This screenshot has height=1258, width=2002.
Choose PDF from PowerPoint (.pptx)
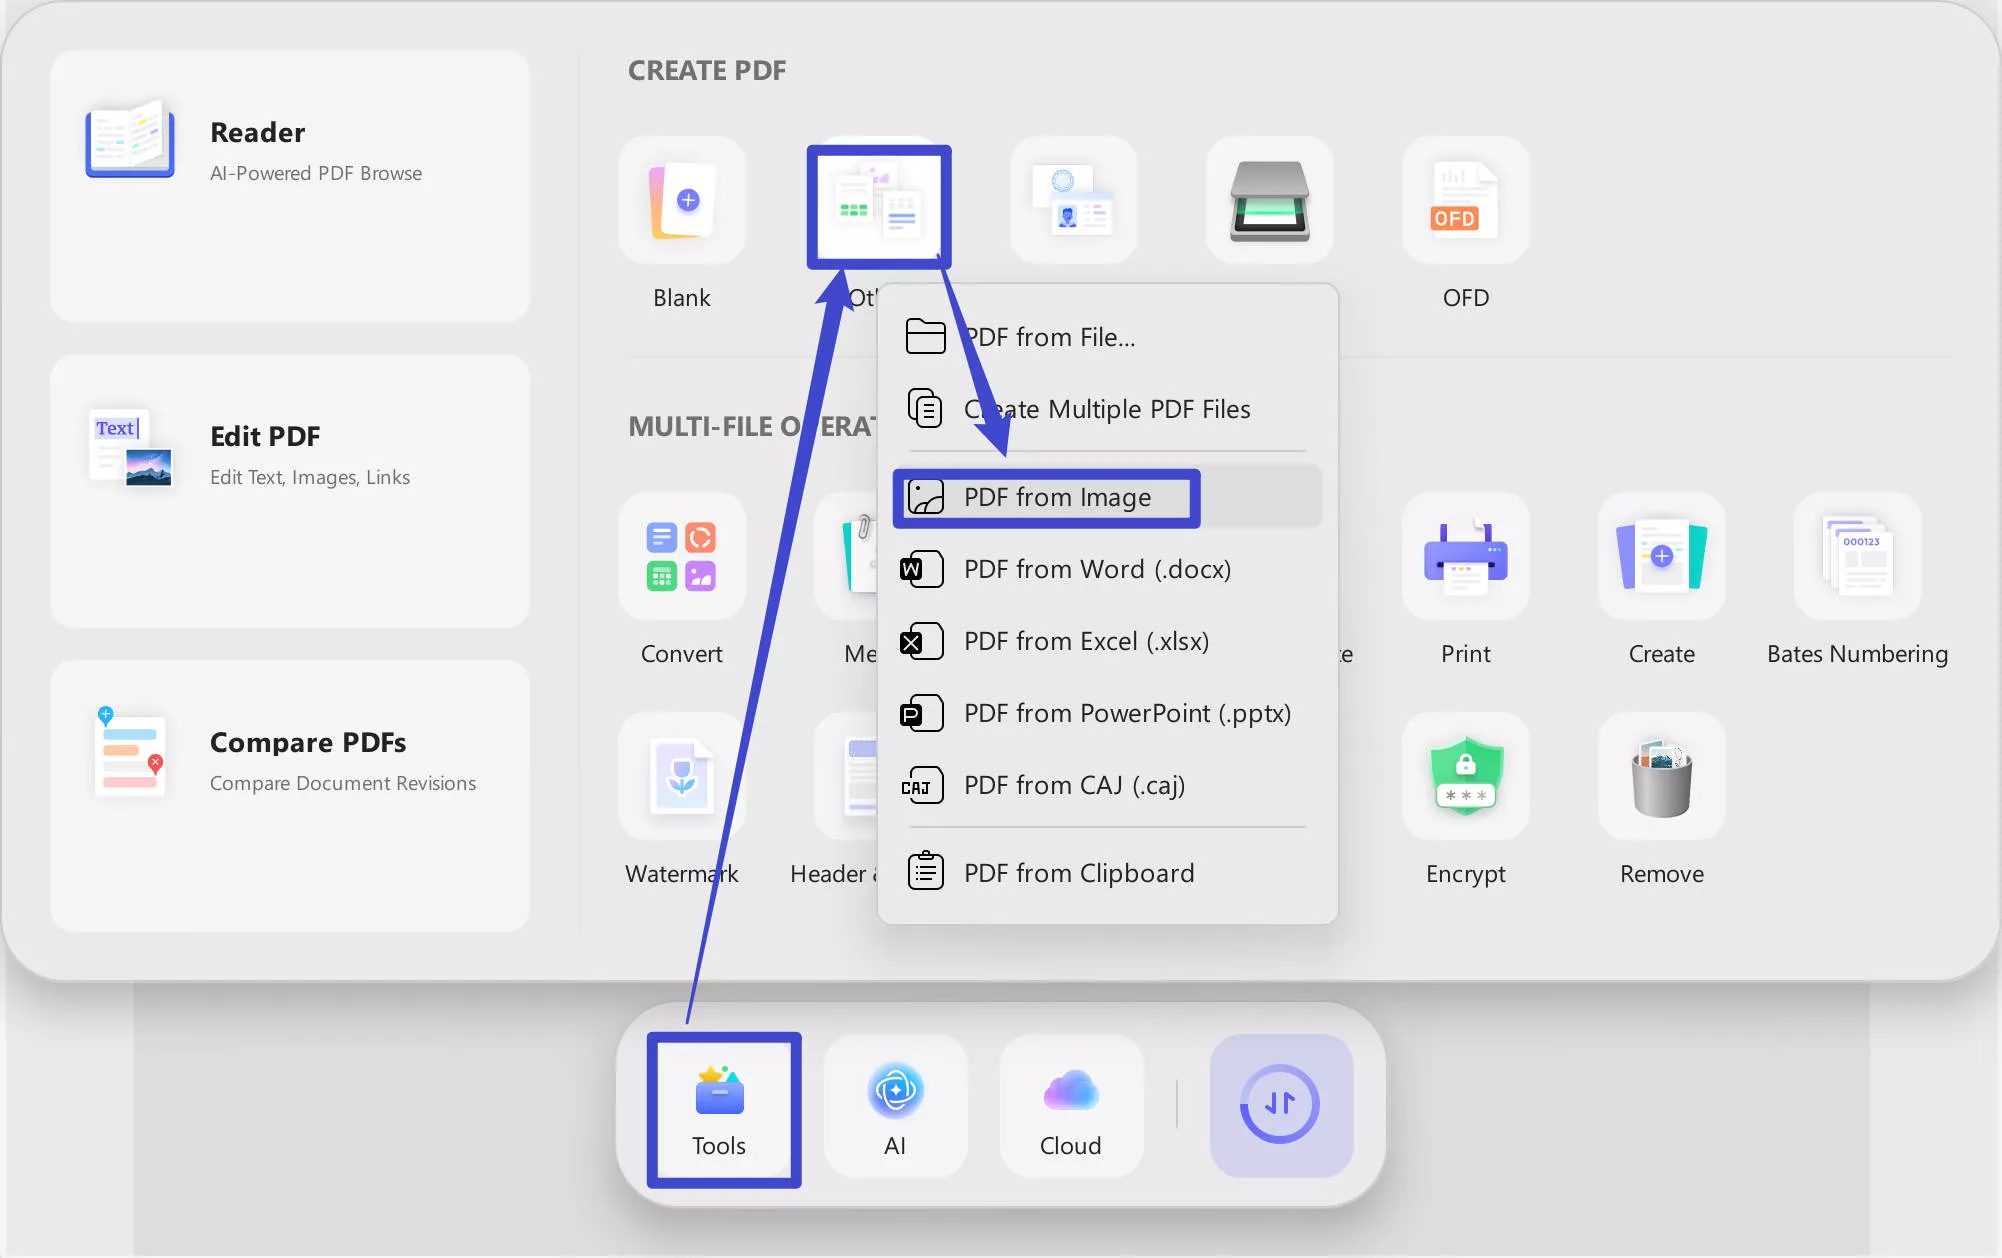pyautogui.click(x=1126, y=712)
